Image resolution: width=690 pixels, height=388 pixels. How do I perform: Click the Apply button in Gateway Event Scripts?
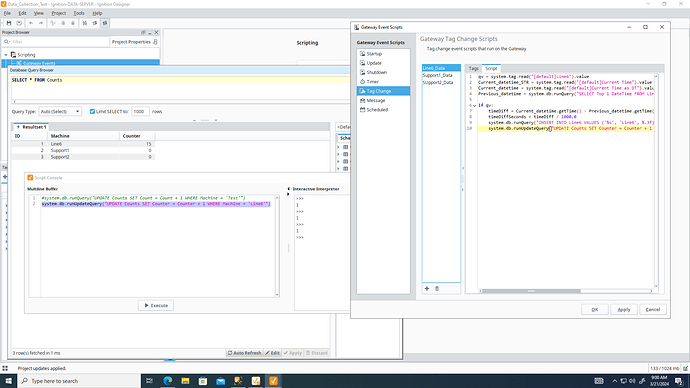[x=624, y=309]
